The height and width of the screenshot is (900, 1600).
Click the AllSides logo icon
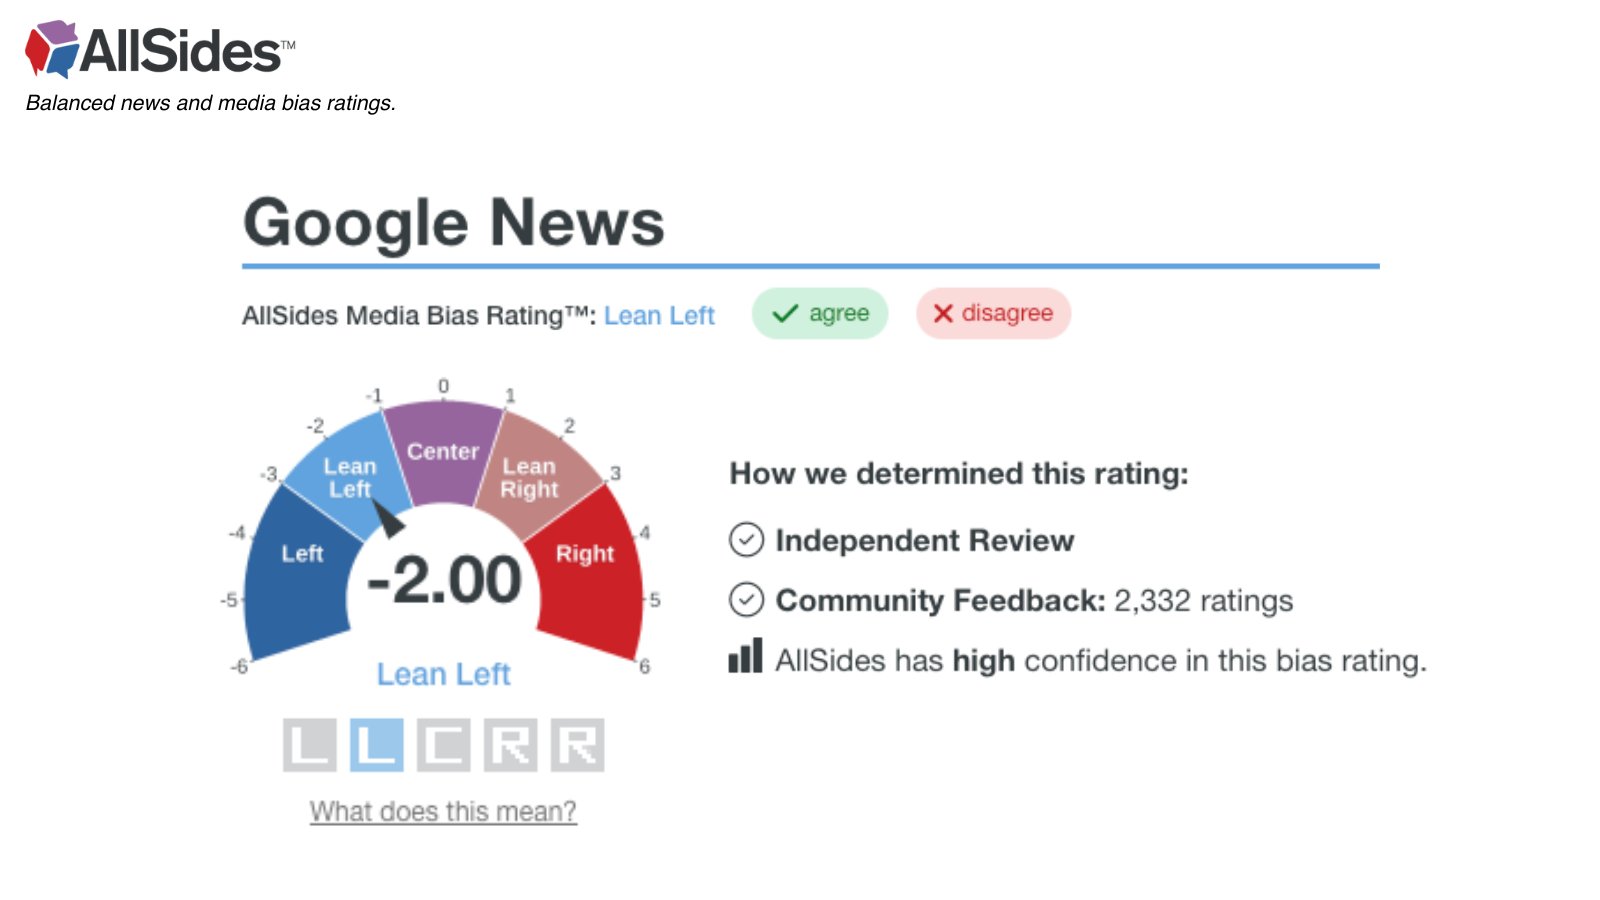52,49
